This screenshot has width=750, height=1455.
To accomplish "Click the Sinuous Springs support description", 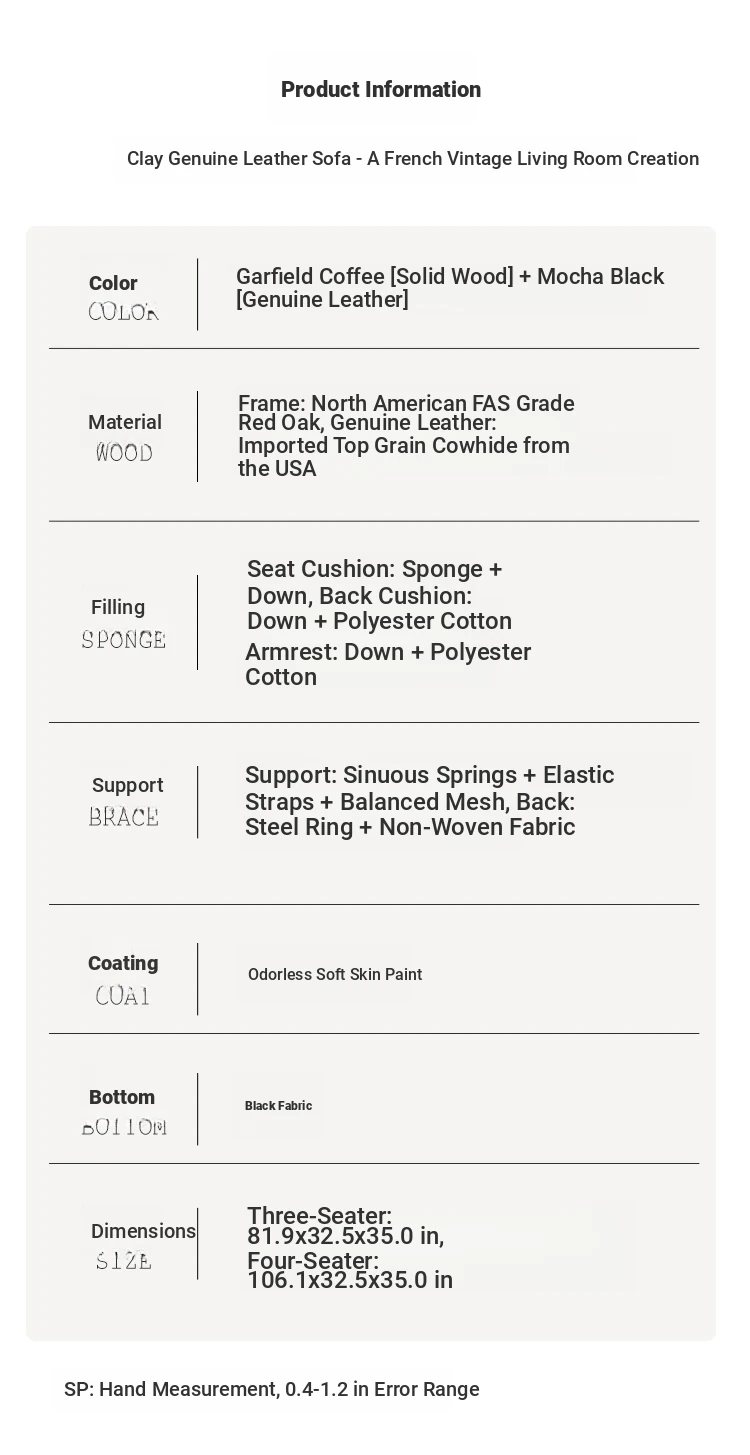I will (430, 801).
